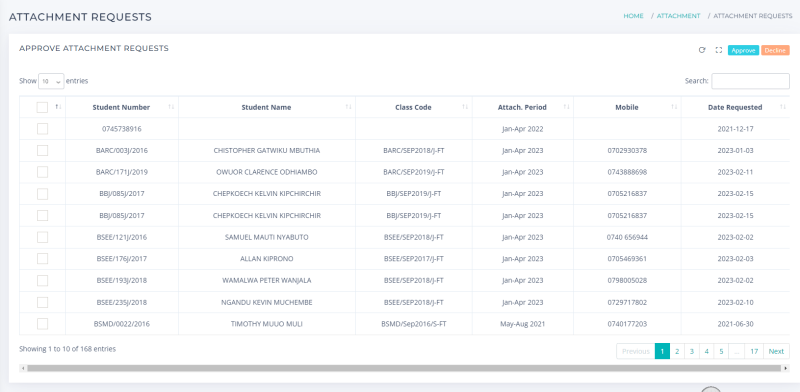
Task: Click the Decline button
Action: tap(776, 51)
